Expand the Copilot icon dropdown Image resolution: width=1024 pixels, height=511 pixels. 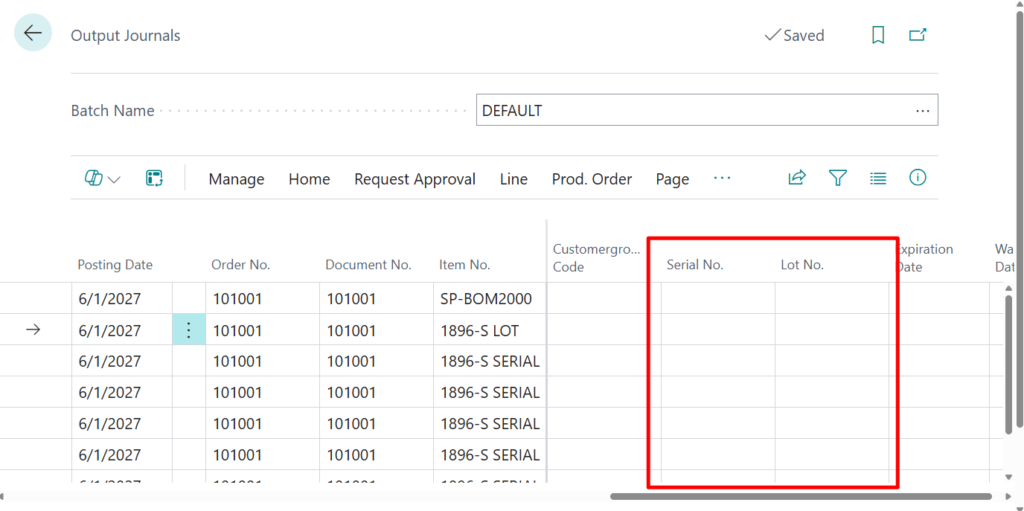pyautogui.click(x=102, y=178)
